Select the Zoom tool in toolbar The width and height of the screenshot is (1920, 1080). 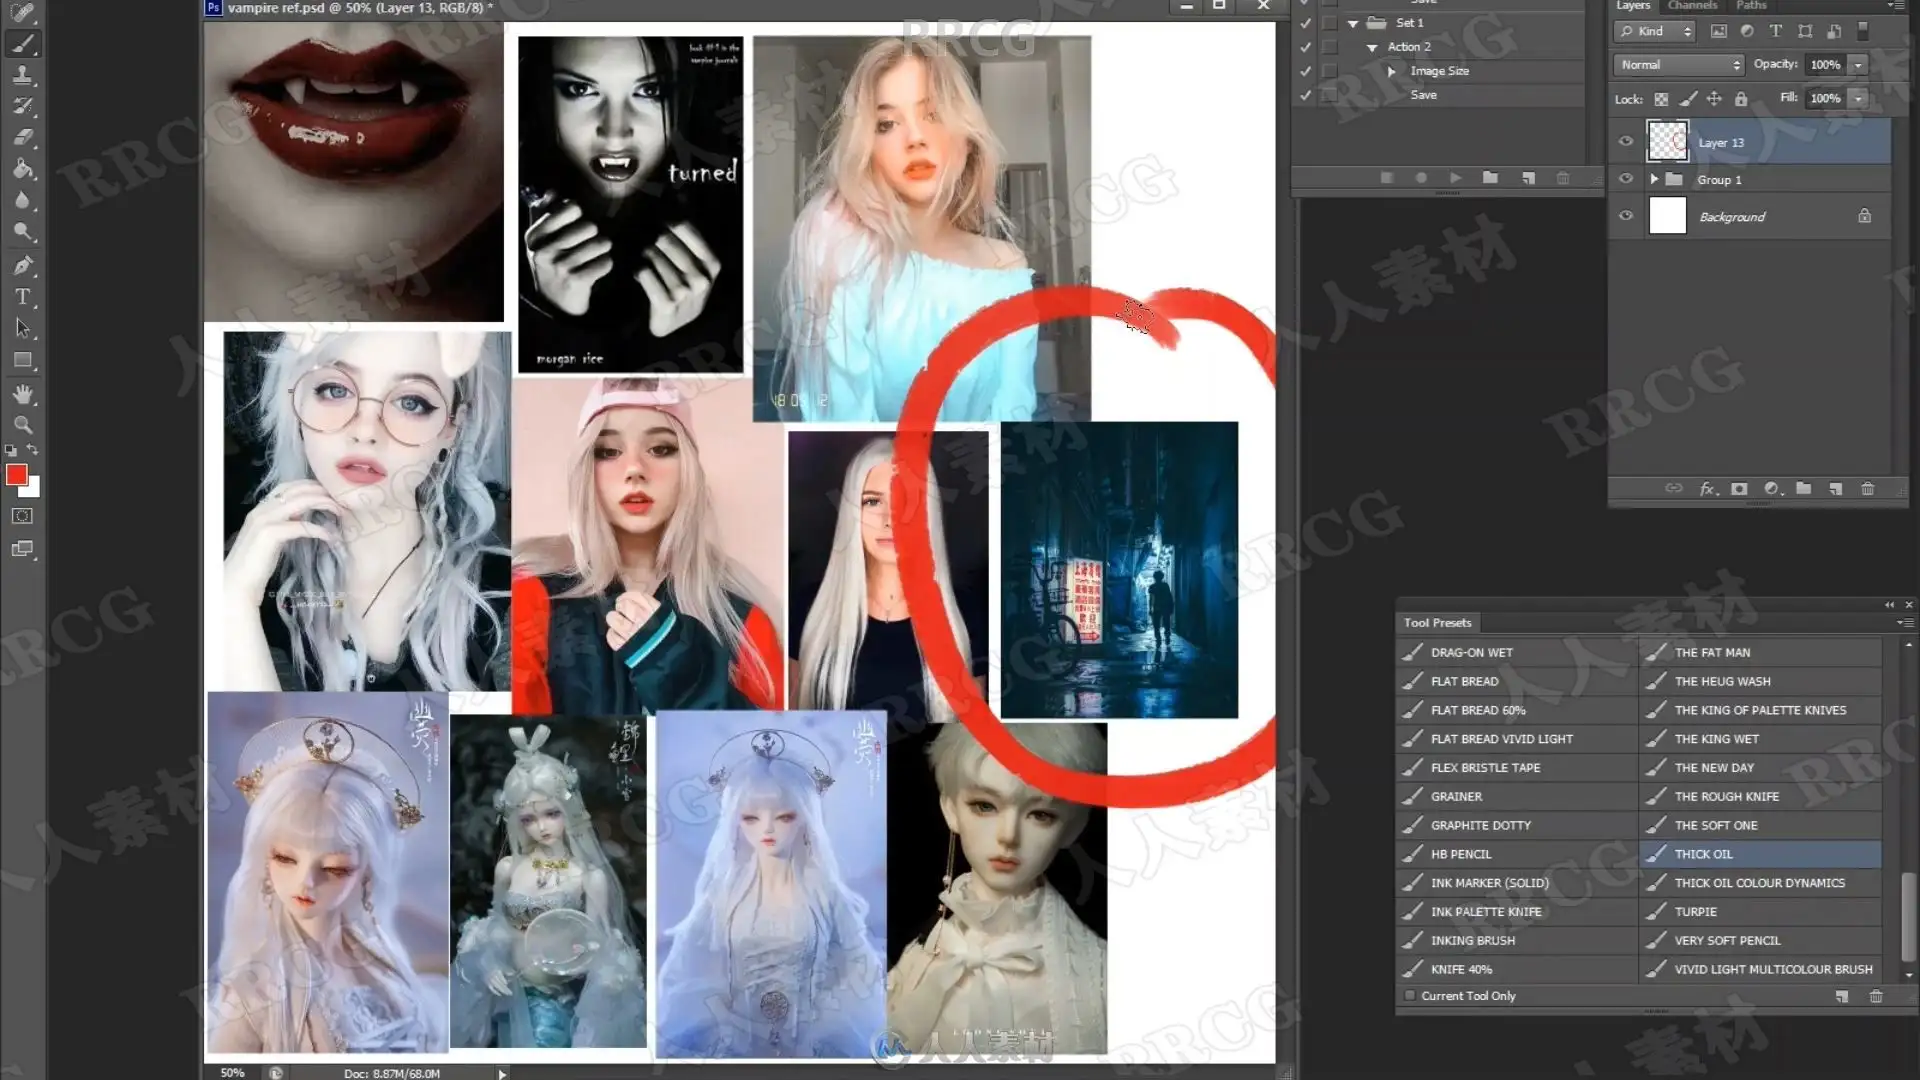click(x=23, y=425)
